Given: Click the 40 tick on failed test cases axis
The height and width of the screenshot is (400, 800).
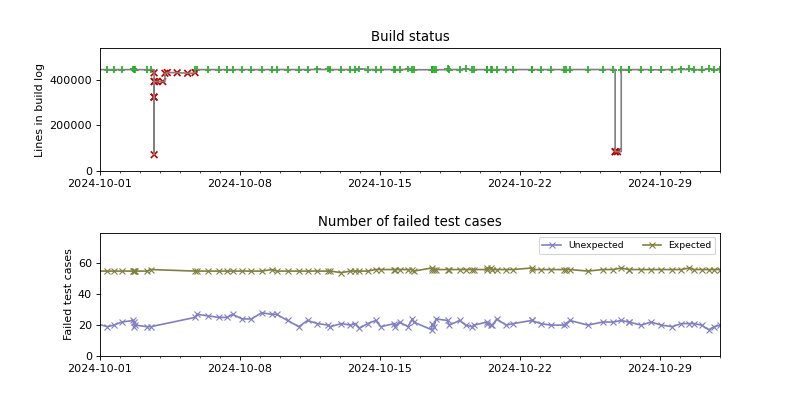Looking at the screenshot, I should click(x=86, y=295).
